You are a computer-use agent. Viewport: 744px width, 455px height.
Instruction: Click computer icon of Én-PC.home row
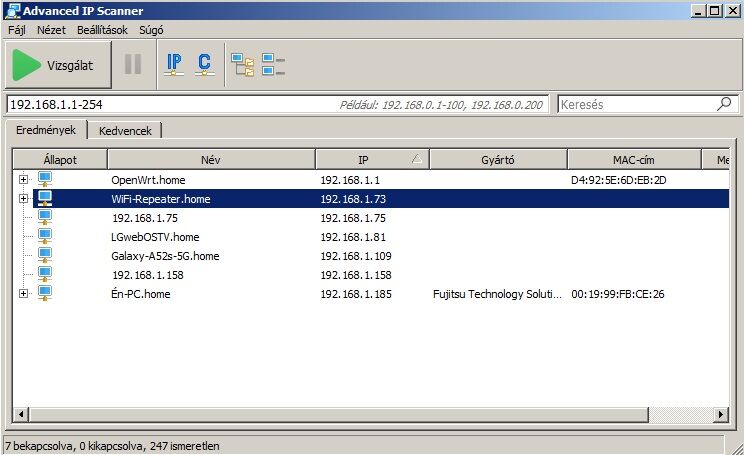tap(45, 293)
